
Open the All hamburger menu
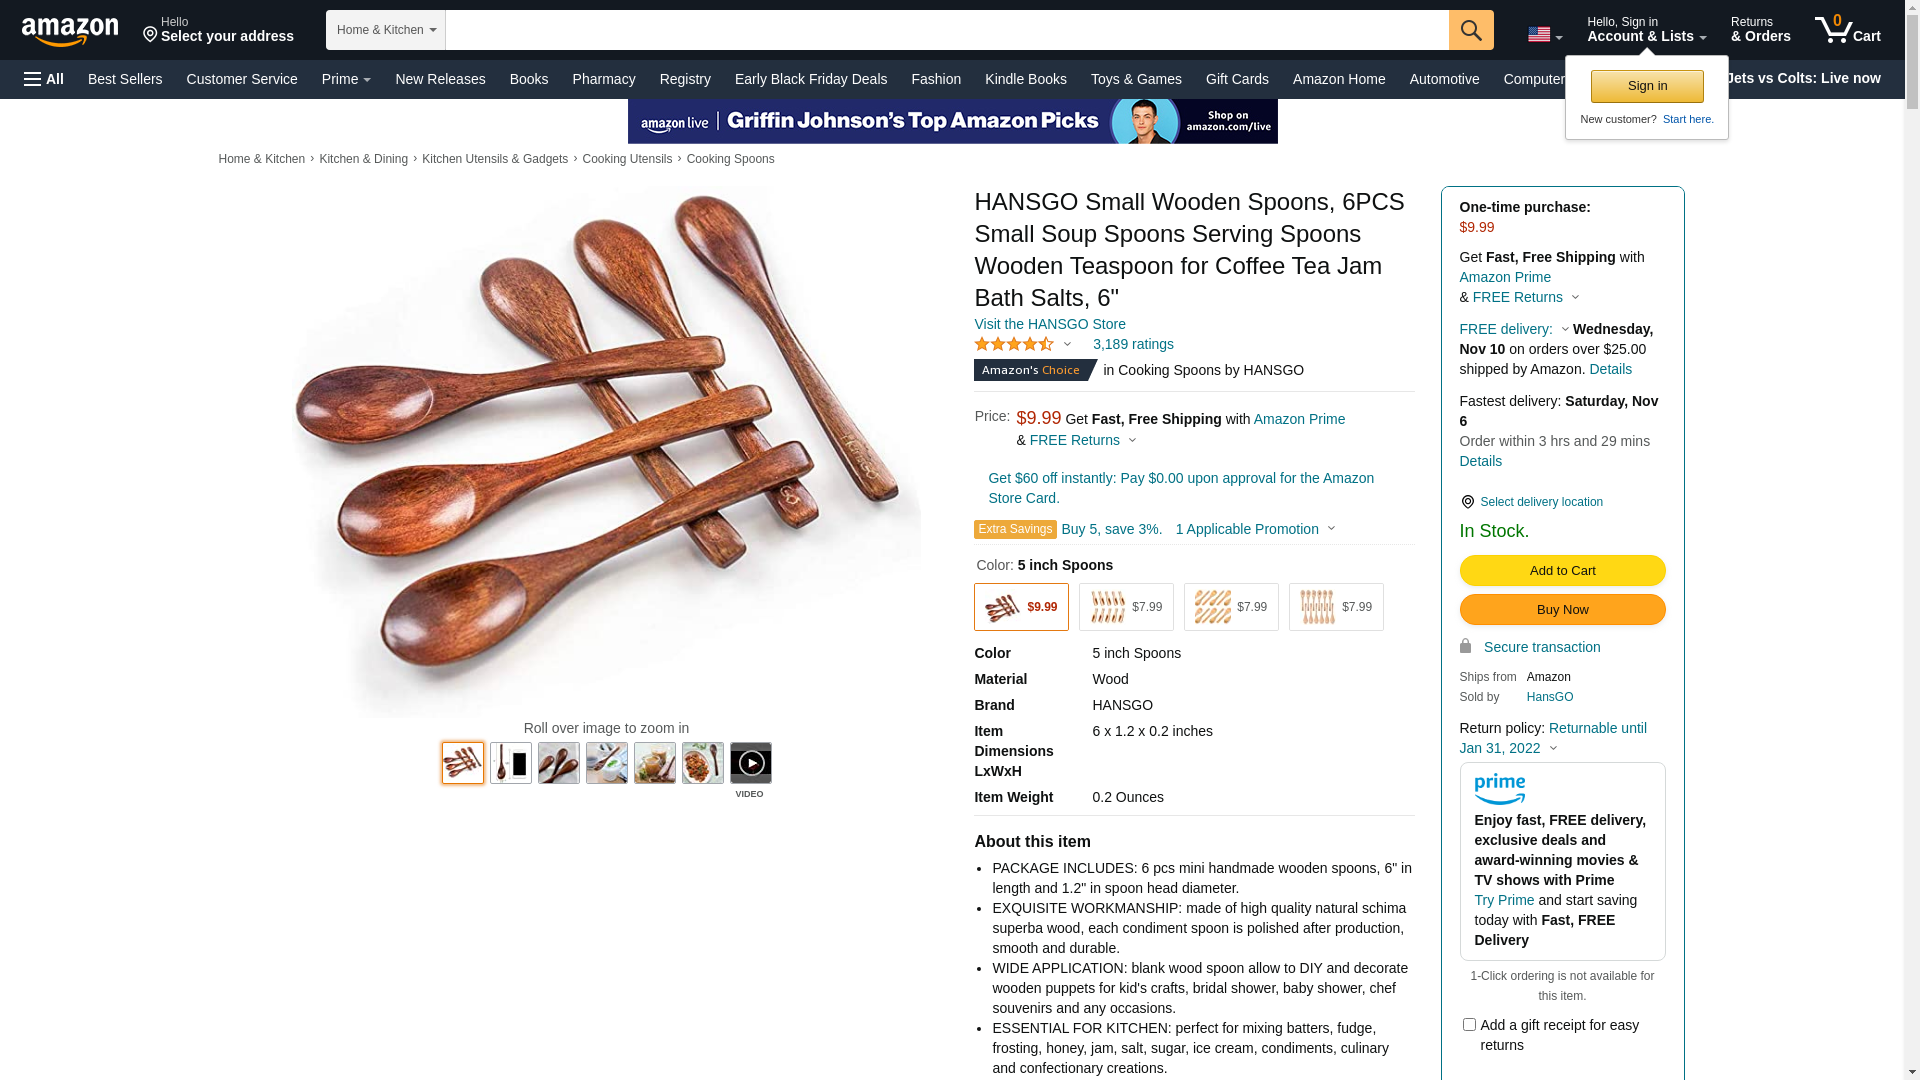pyautogui.click(x=44, y=79)
